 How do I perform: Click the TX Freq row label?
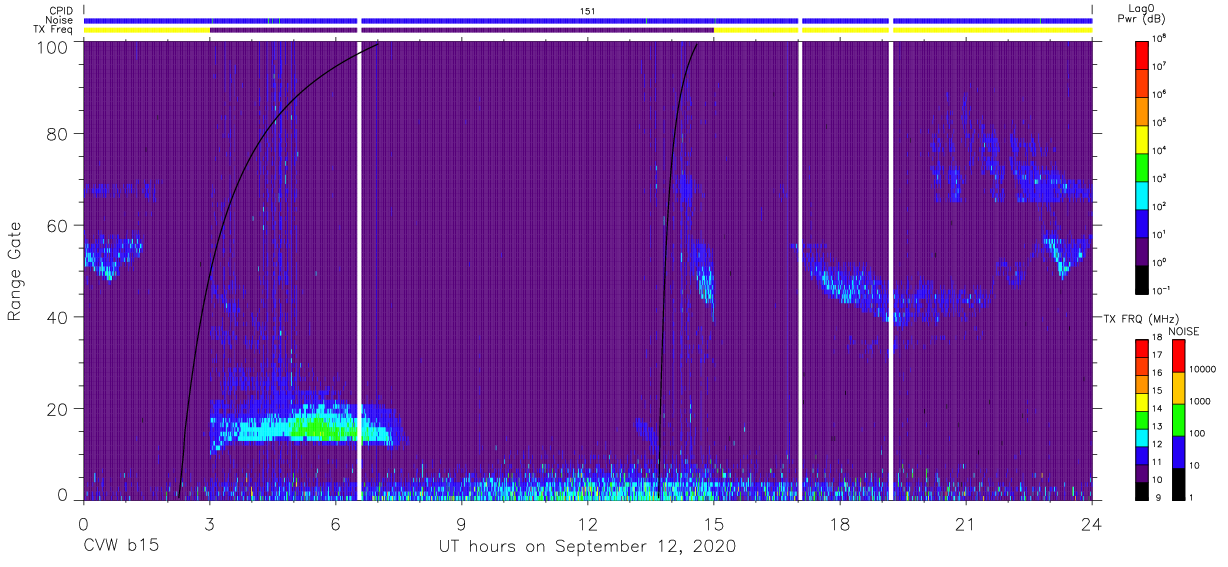(x=53, y=30)
